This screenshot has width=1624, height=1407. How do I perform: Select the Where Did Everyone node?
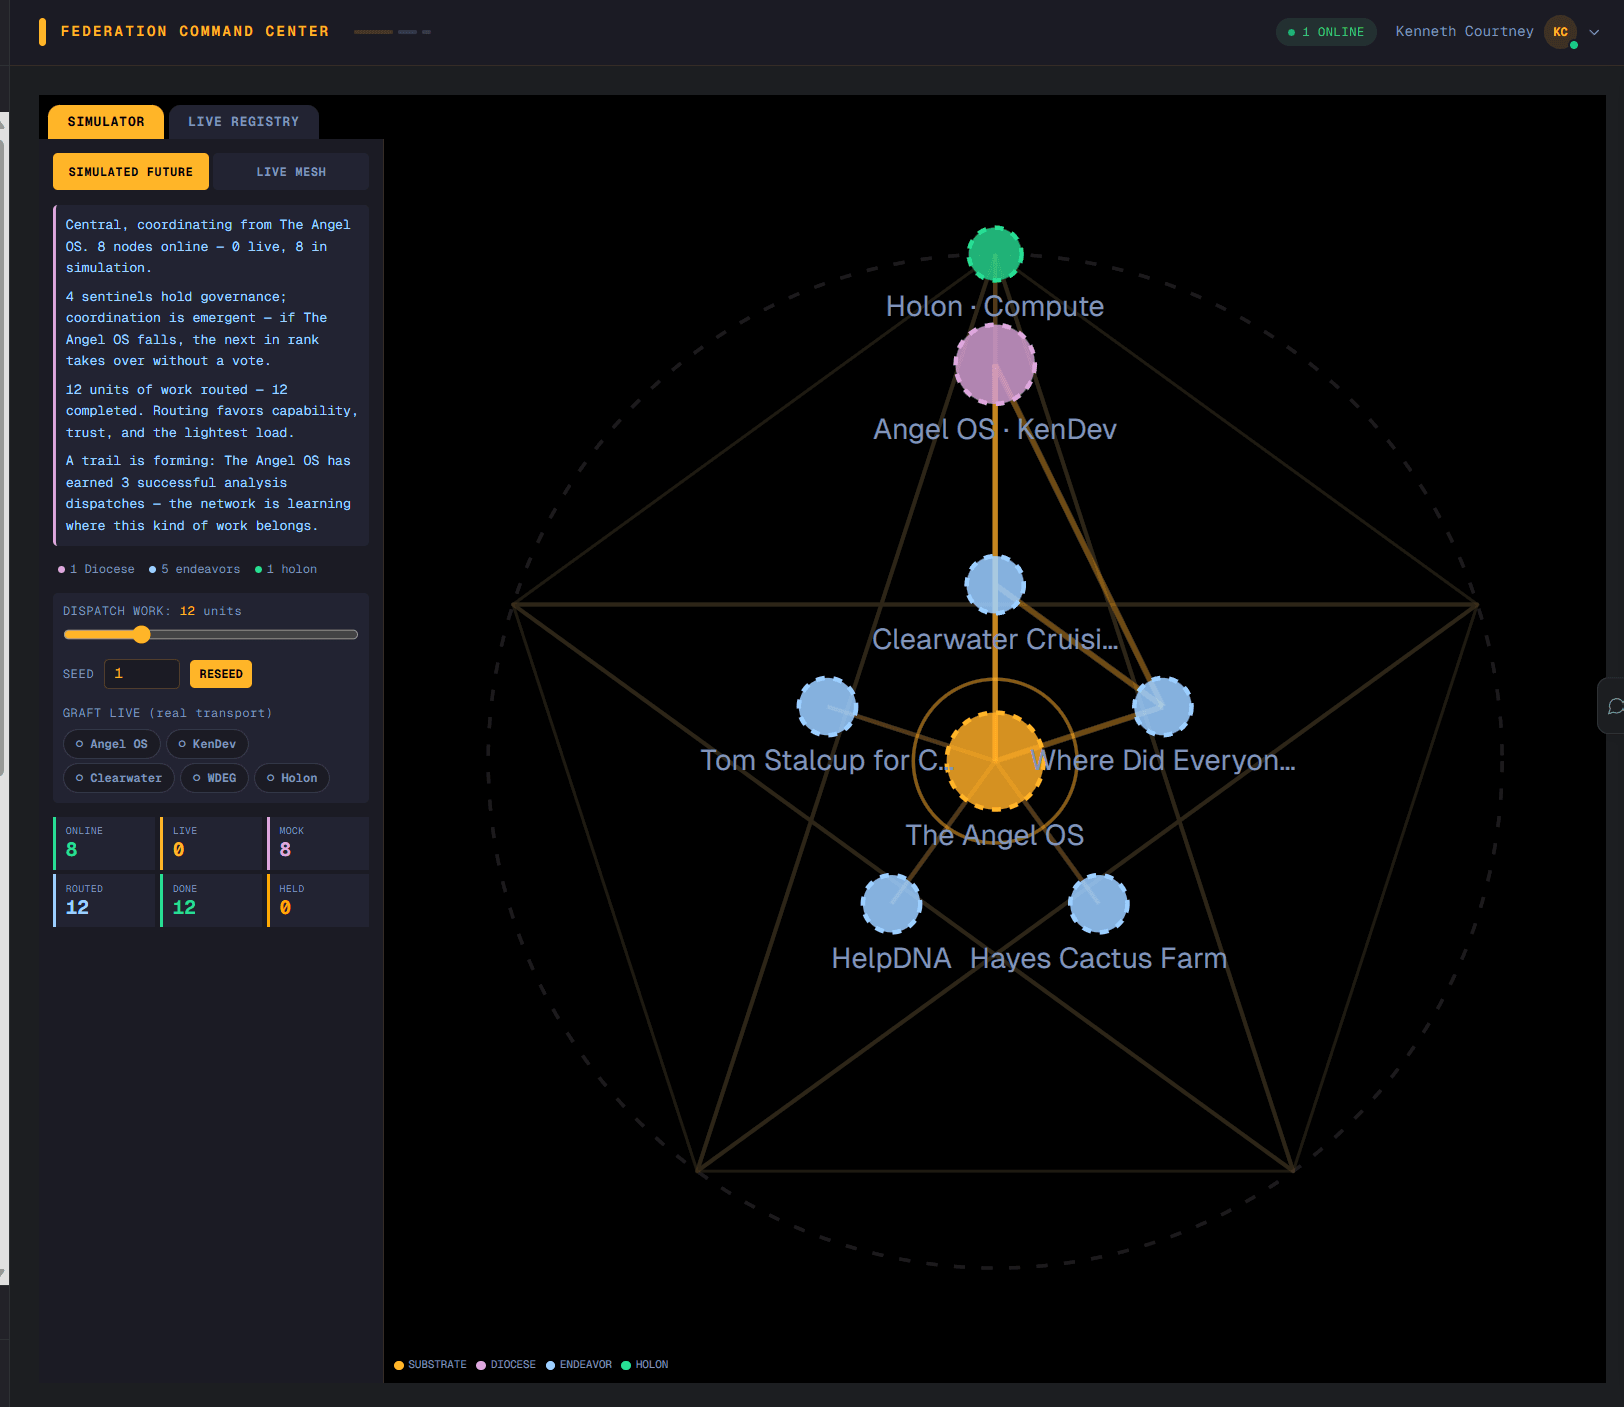point(1163,706)
